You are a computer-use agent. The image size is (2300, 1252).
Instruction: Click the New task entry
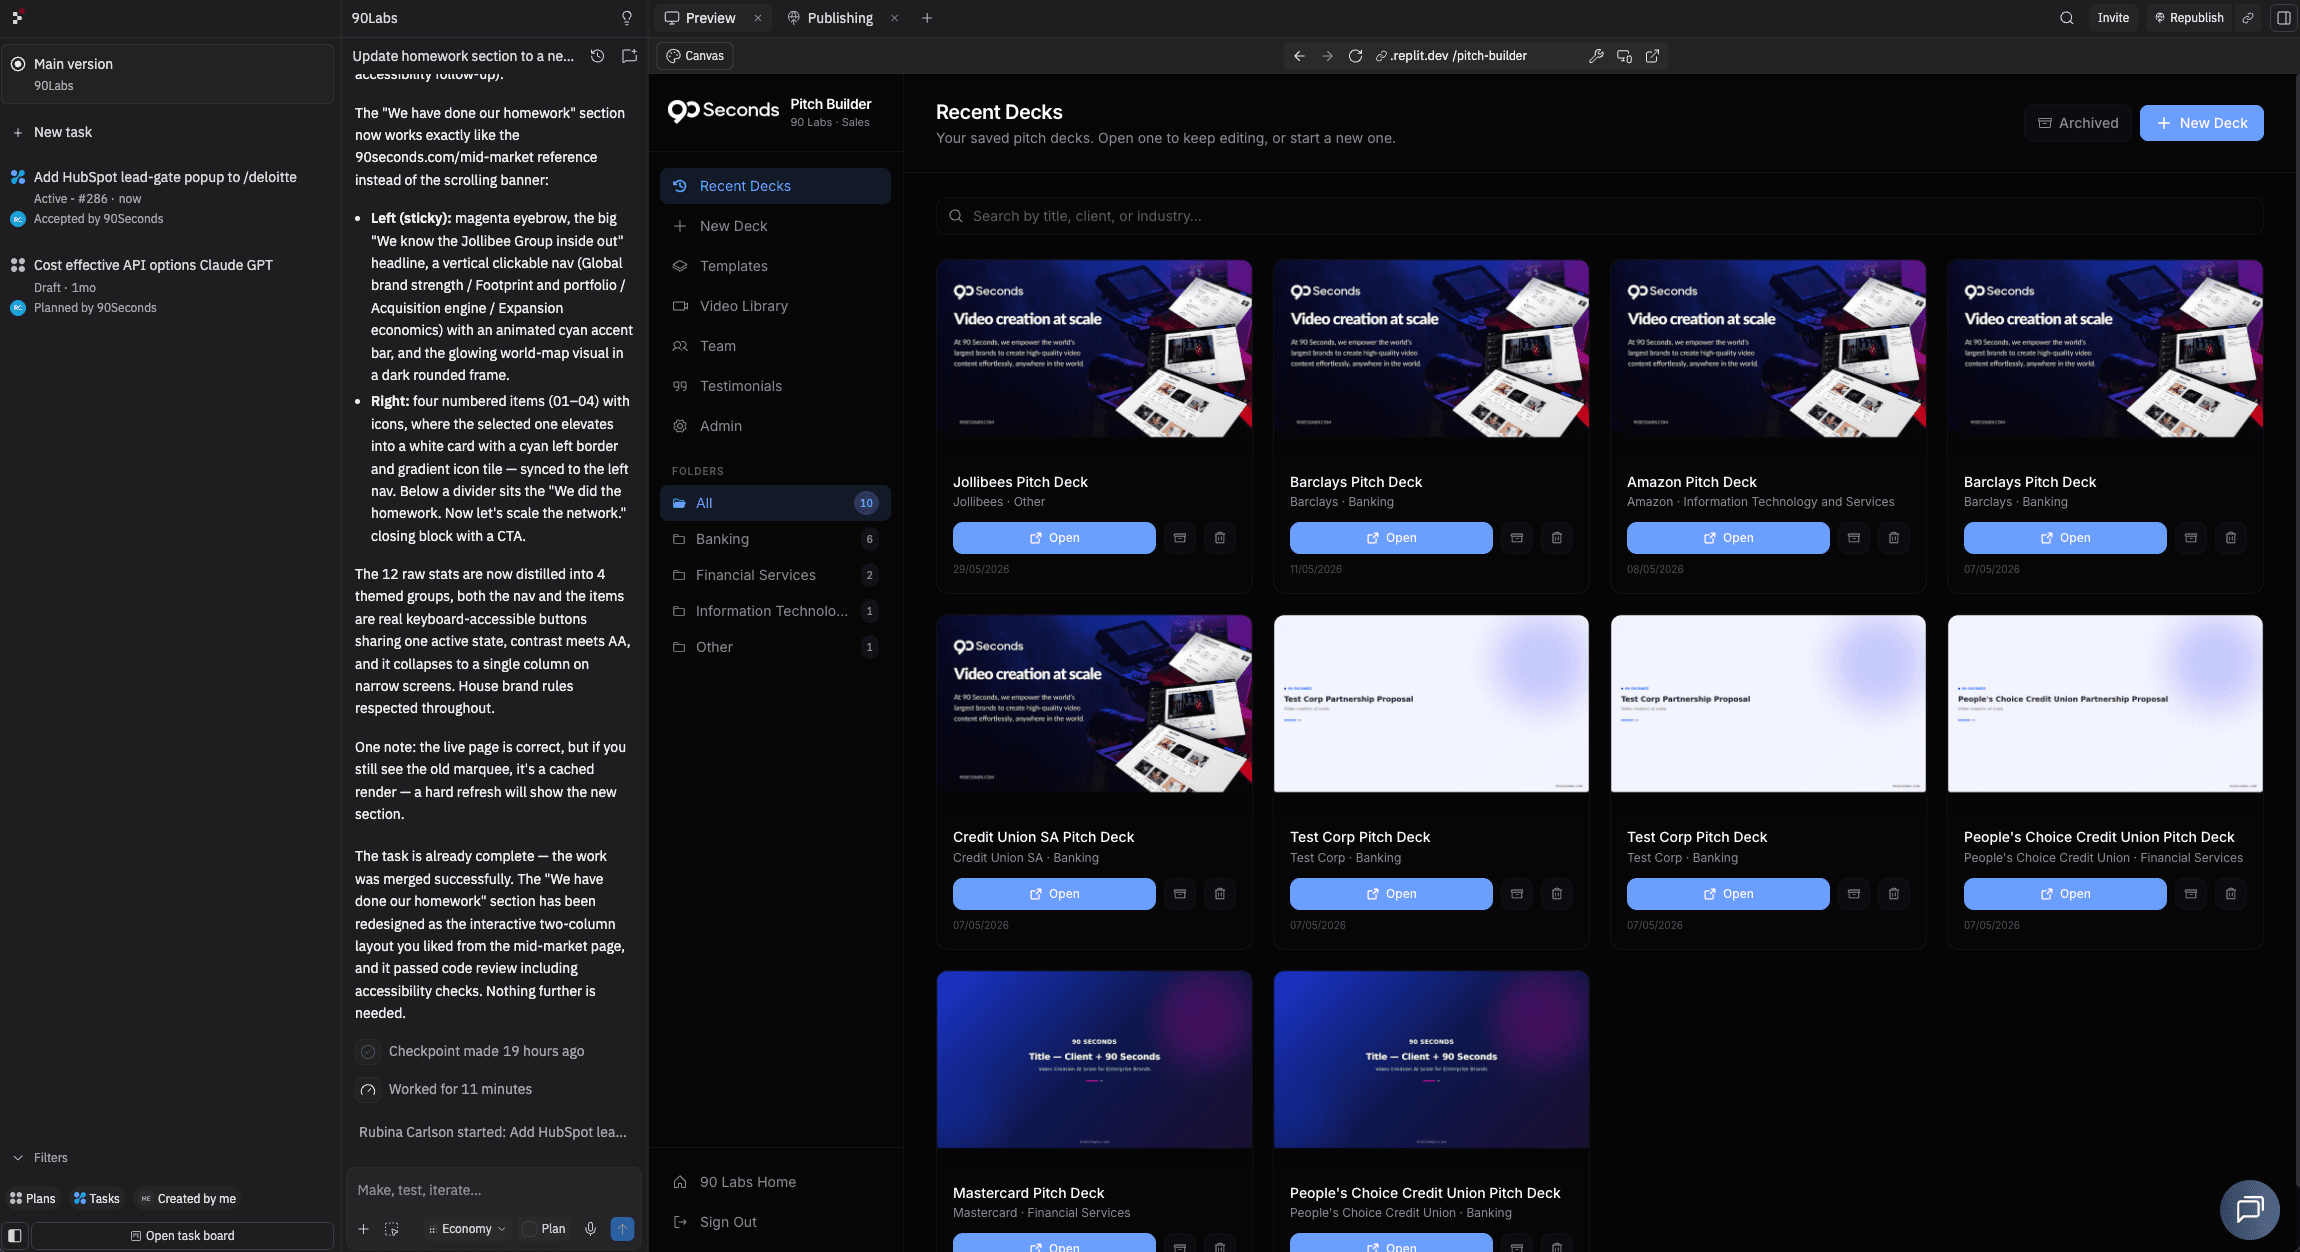(x=167, y=132)
